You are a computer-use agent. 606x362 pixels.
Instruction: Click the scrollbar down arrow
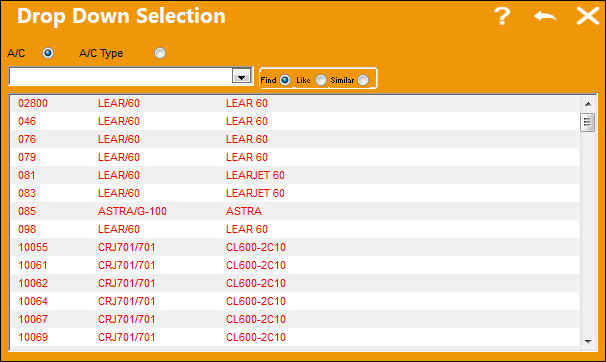pyautogui.click(x=588, y=341)
